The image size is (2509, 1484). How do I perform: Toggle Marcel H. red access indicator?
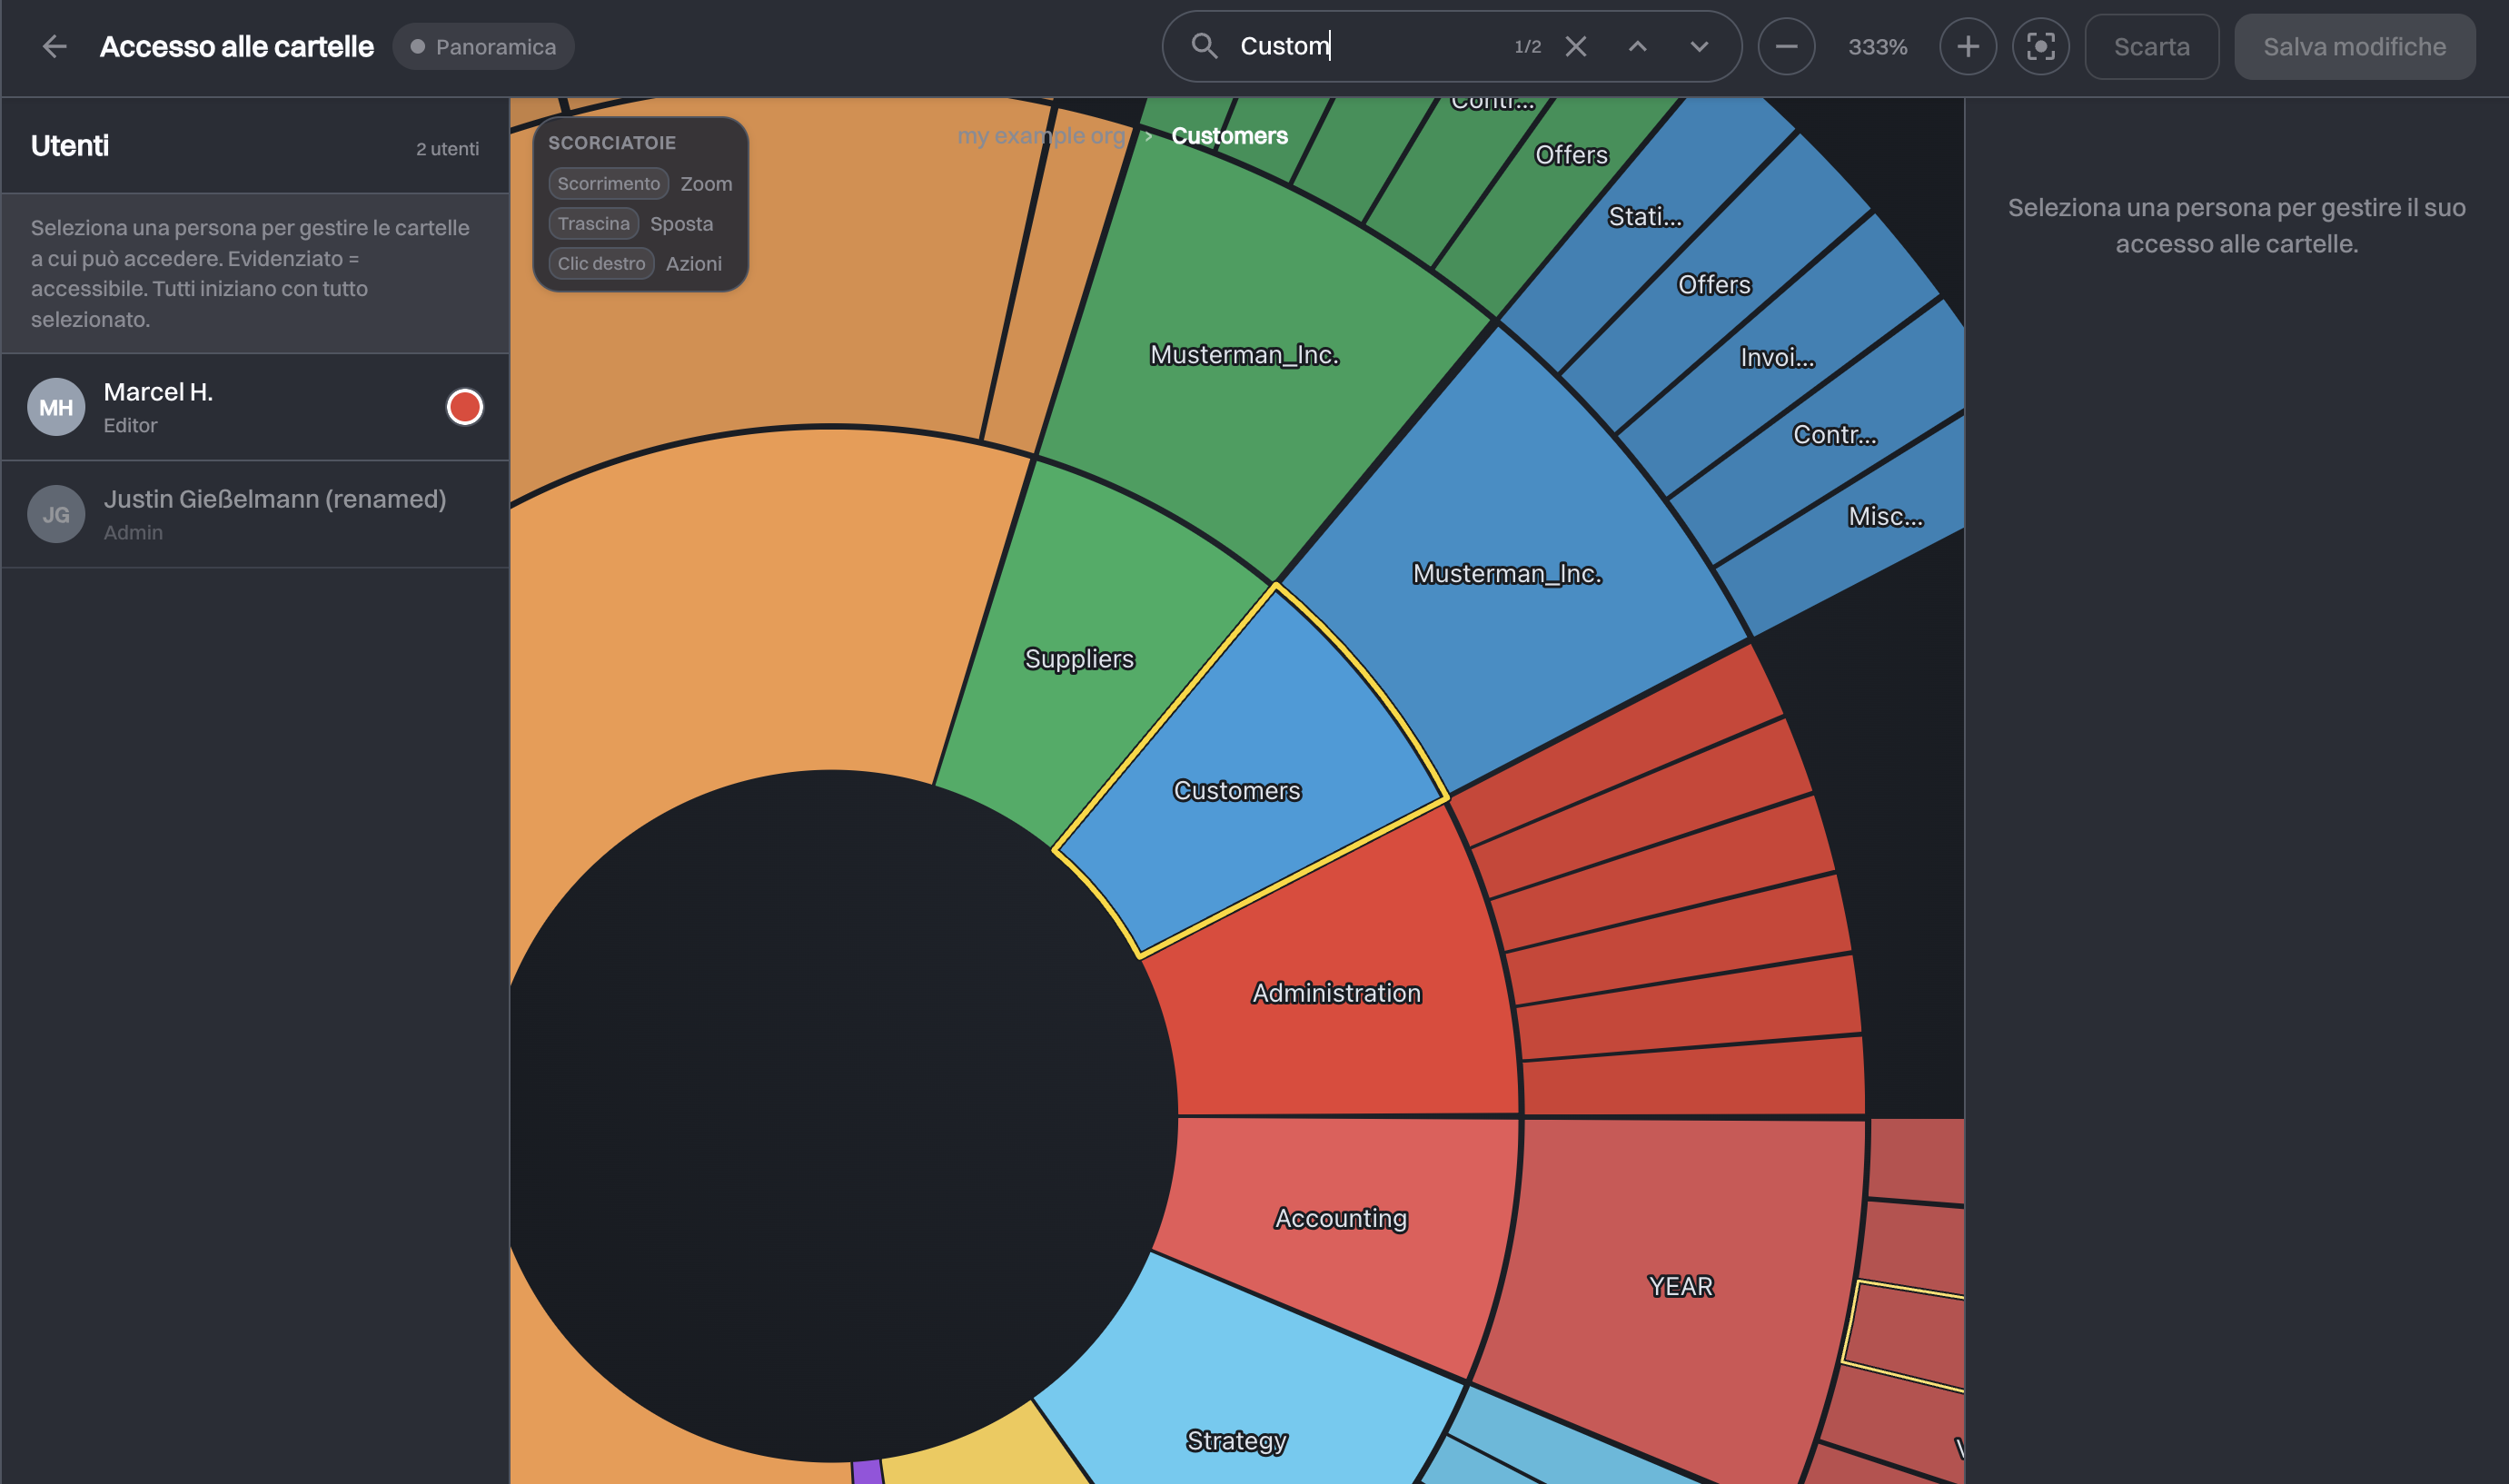[464, 407]
